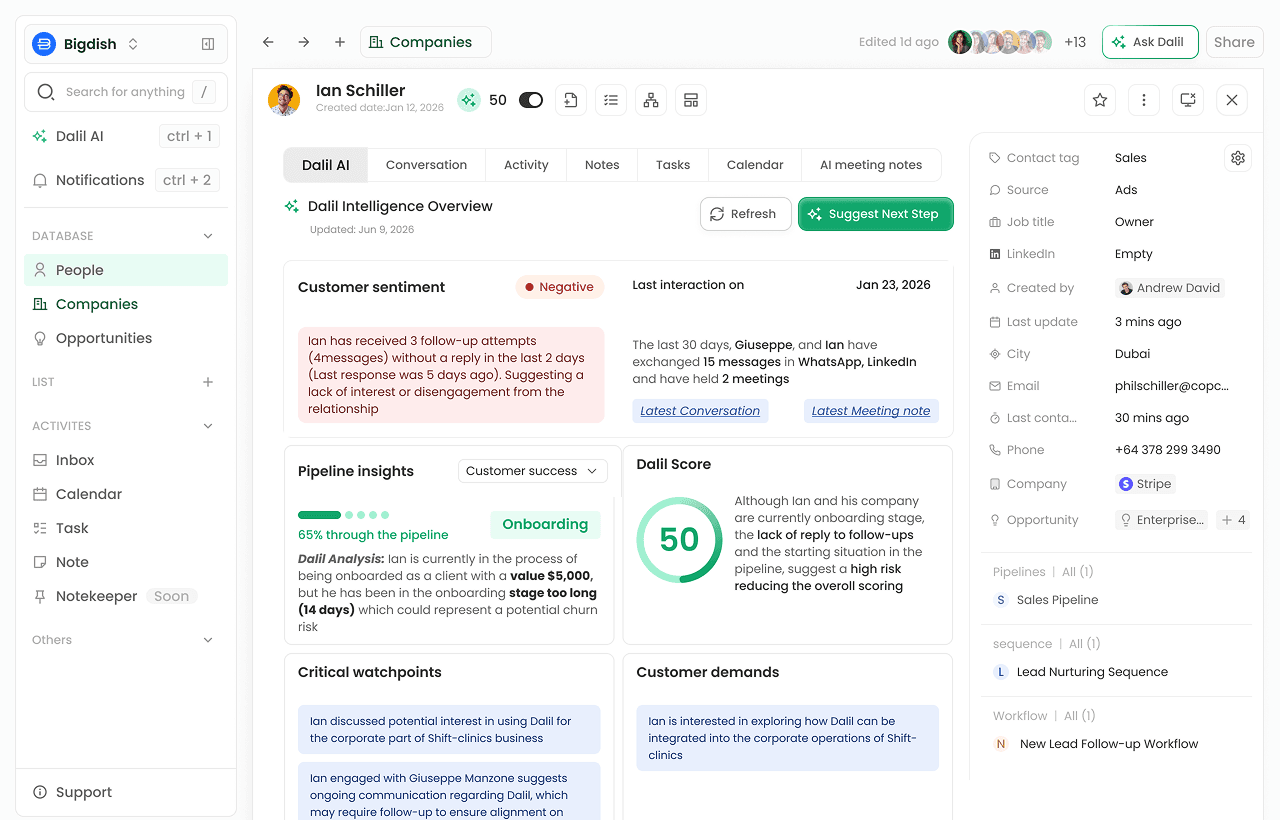The height and width of the screenshot is (820, 1280).
Task: Open the Customer success pipeline dropdown
Action: [533, 471]
